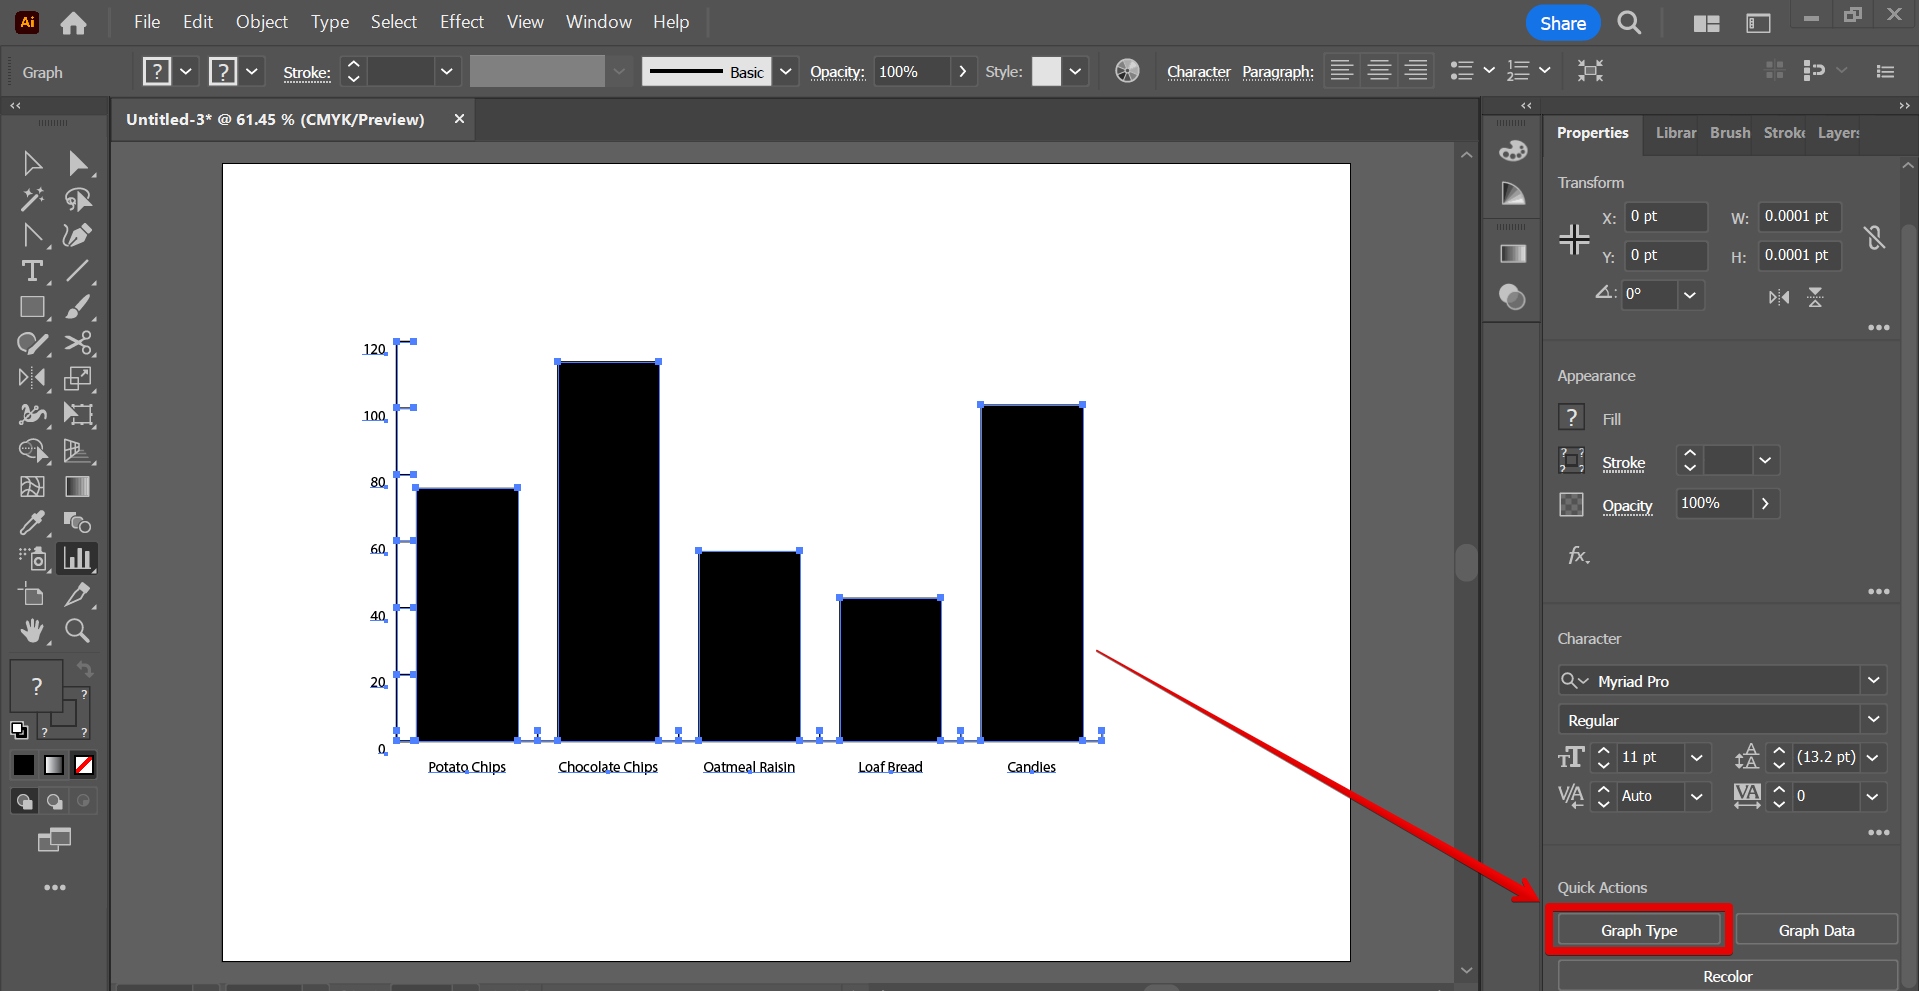Select the Column Graph tool

point(77,558)
